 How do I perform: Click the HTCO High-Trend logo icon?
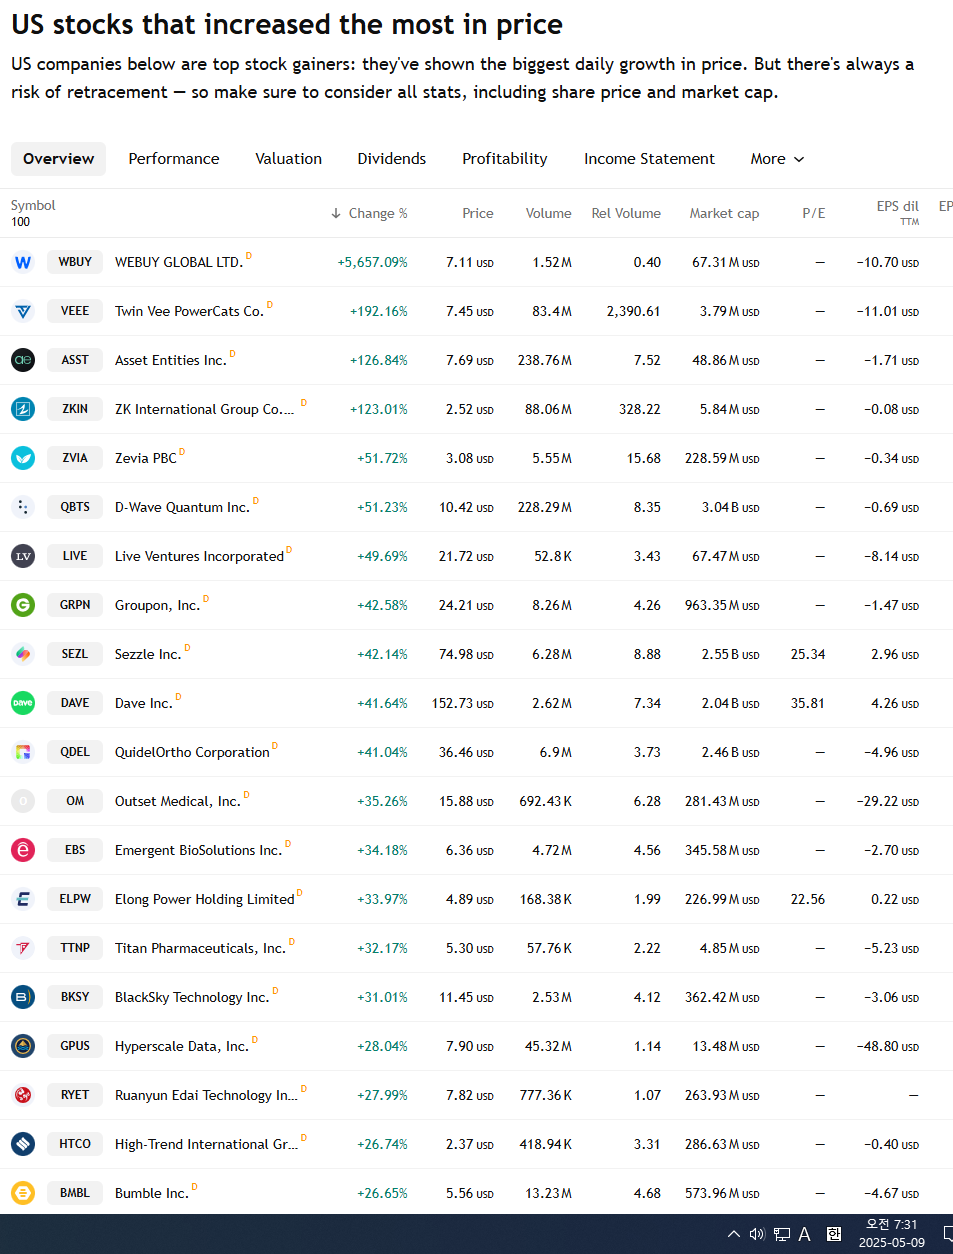point(23,1144)
